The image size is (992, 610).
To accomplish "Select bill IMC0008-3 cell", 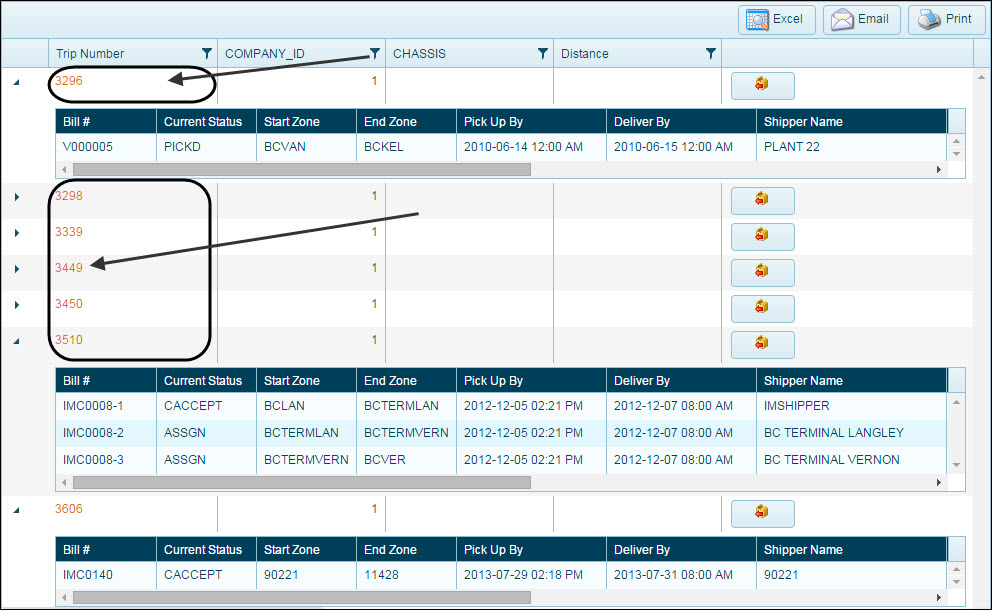I will coord(106,460).
